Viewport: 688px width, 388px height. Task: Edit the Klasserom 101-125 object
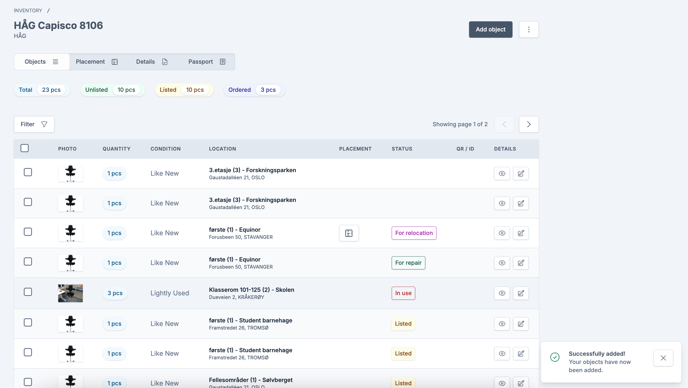coord(521,293)
